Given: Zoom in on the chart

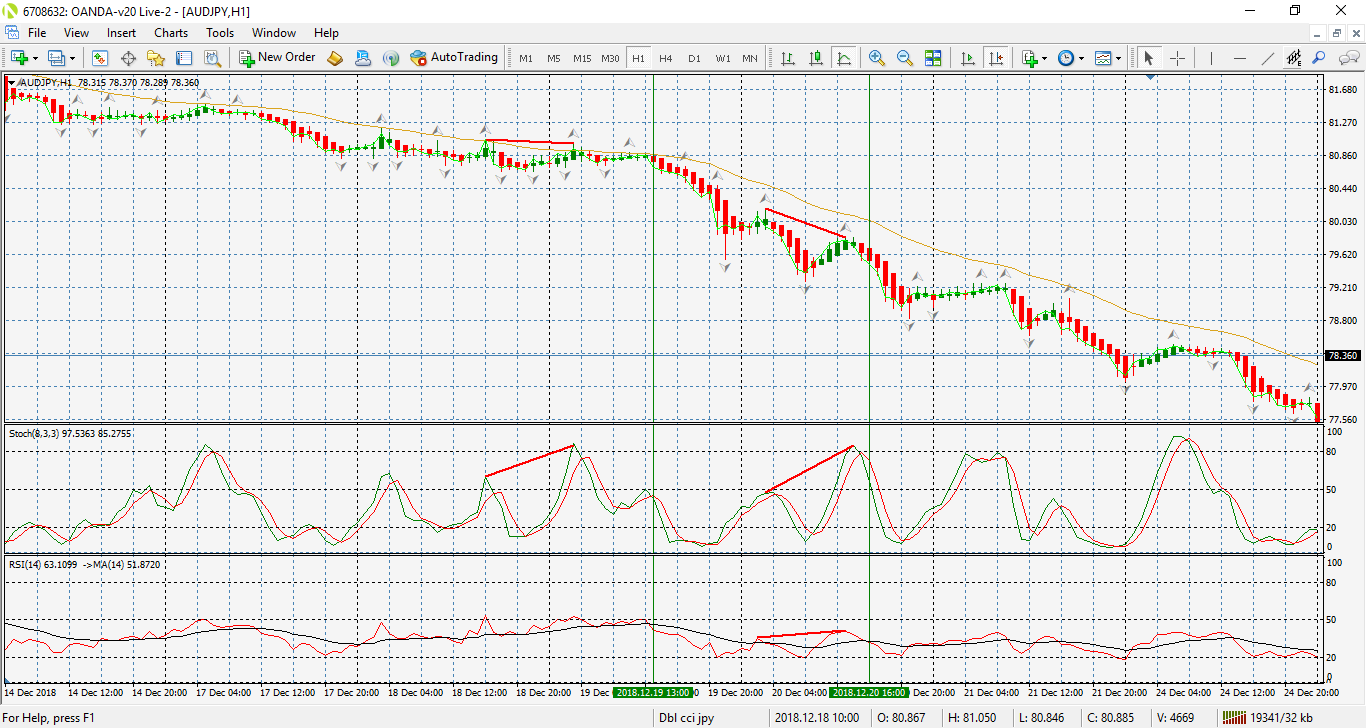Looking at the screenshot, I should pos(877,58).
